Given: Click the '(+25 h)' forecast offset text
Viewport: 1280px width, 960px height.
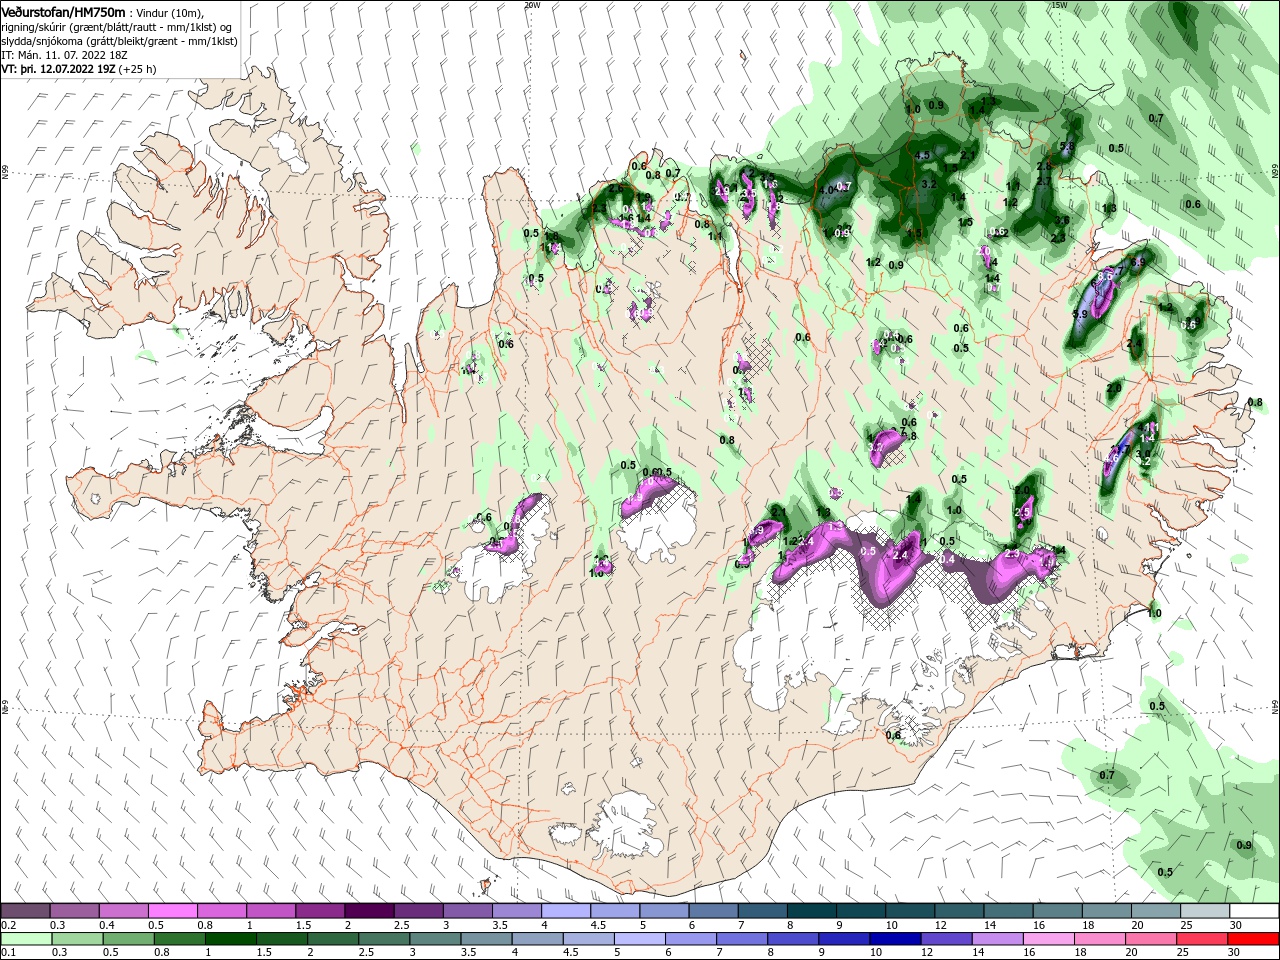Looking at the screenshot, I should pyautogui.click(x=138, y=69).
